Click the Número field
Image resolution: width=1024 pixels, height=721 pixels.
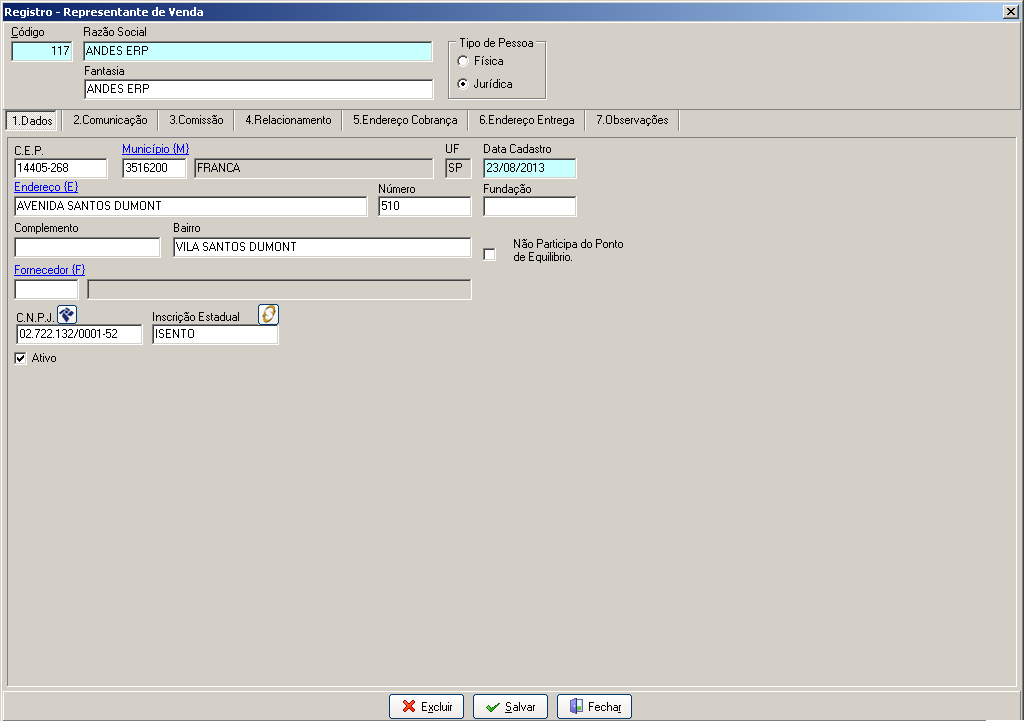click(x=424, y=206)
